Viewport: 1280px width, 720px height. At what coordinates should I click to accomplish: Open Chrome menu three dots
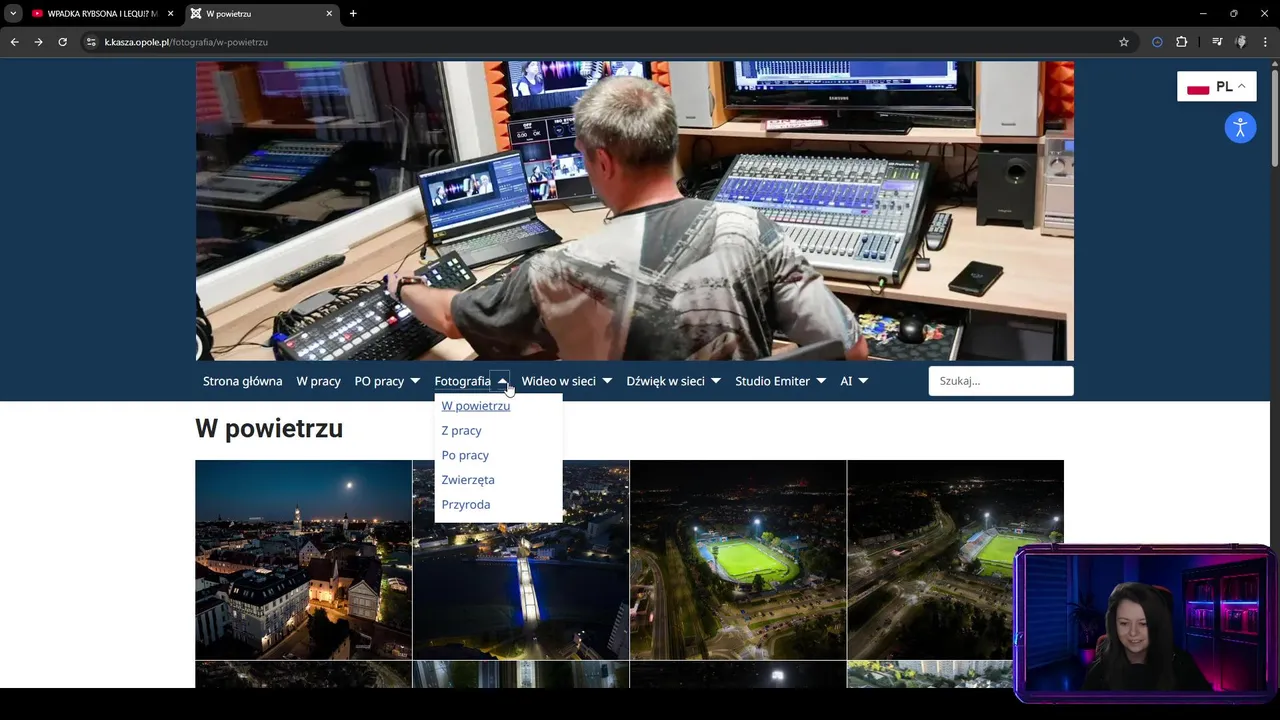(1266, 42)
